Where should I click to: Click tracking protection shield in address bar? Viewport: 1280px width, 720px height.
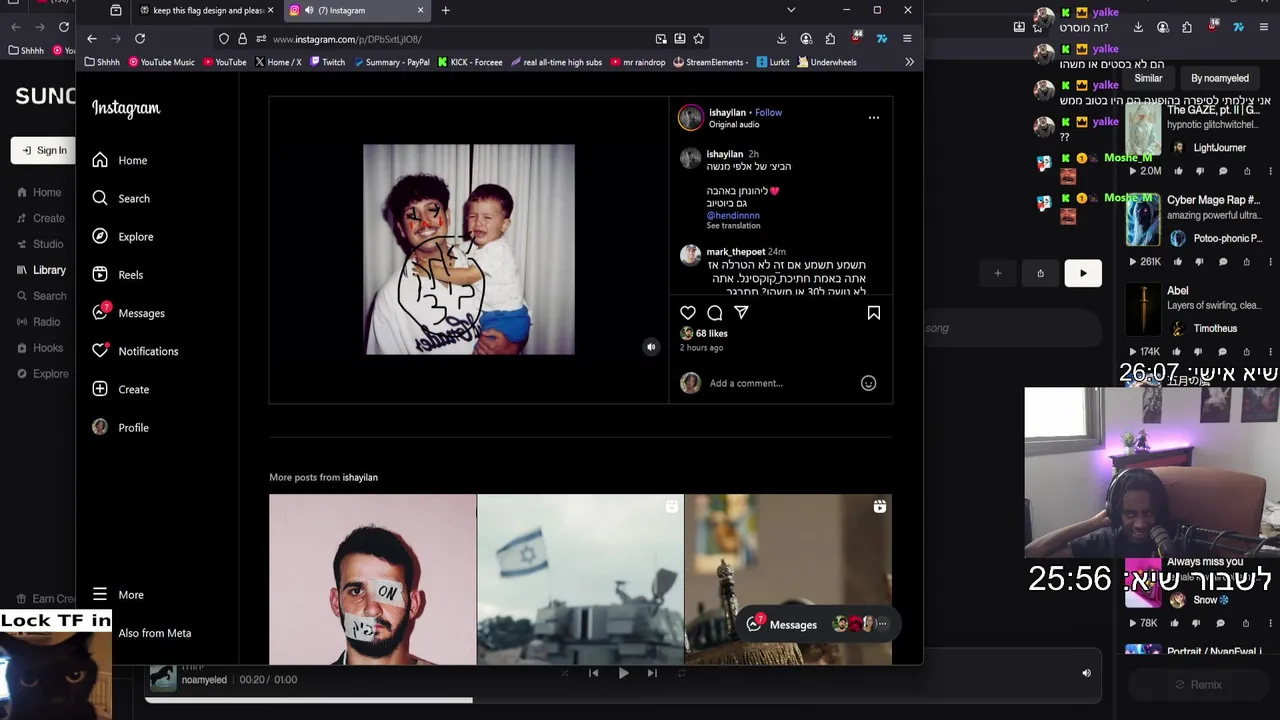[224, 39]
